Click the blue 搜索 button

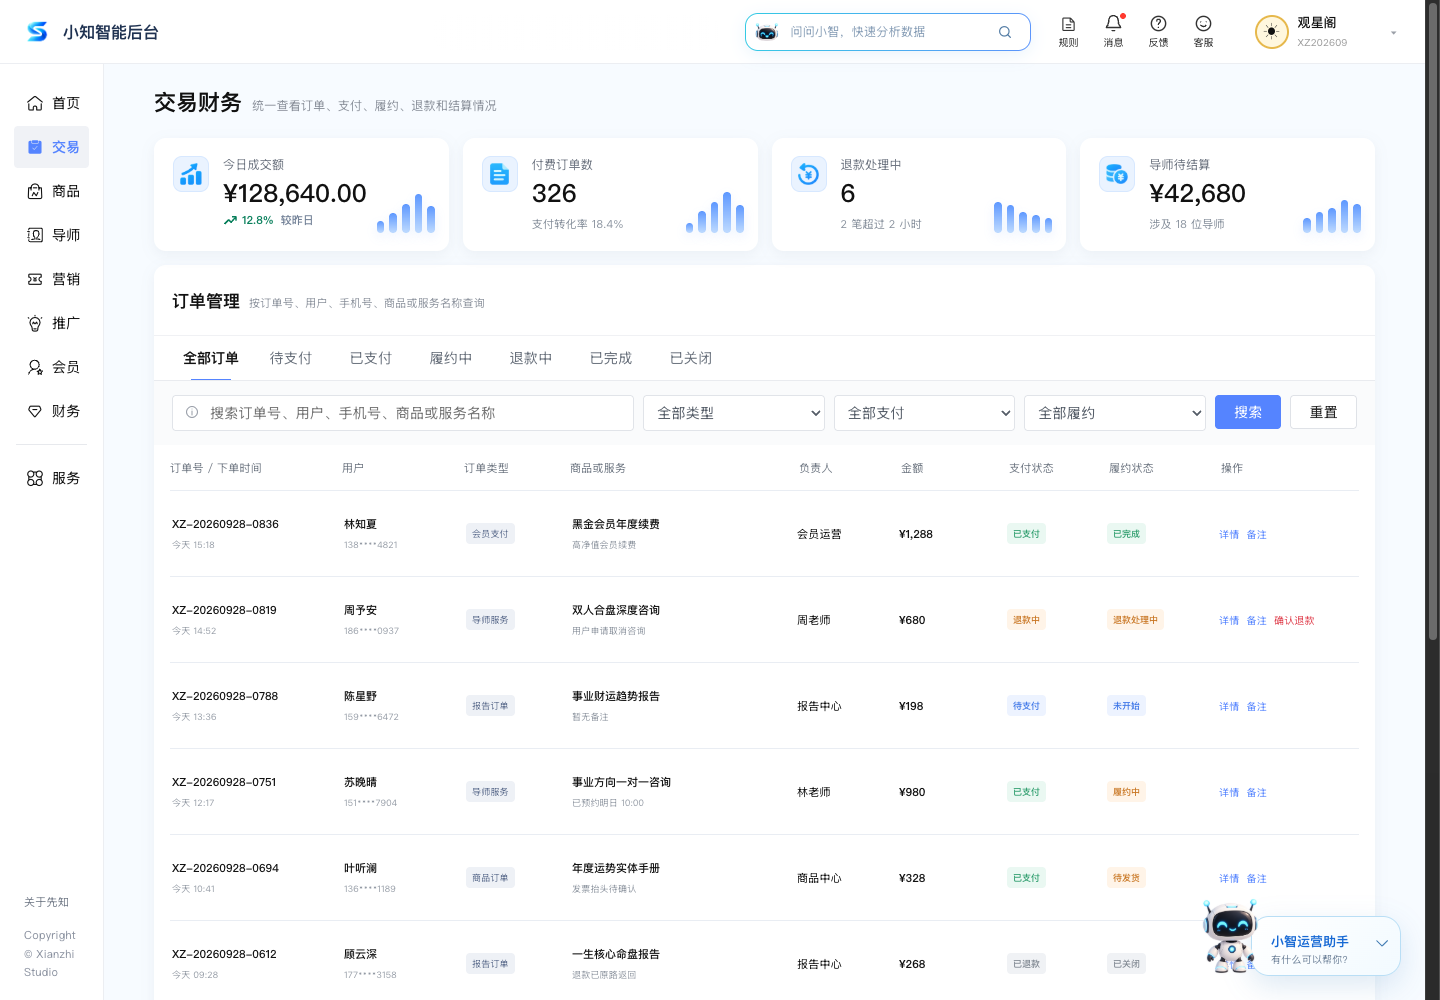[x=1248, y=412]
